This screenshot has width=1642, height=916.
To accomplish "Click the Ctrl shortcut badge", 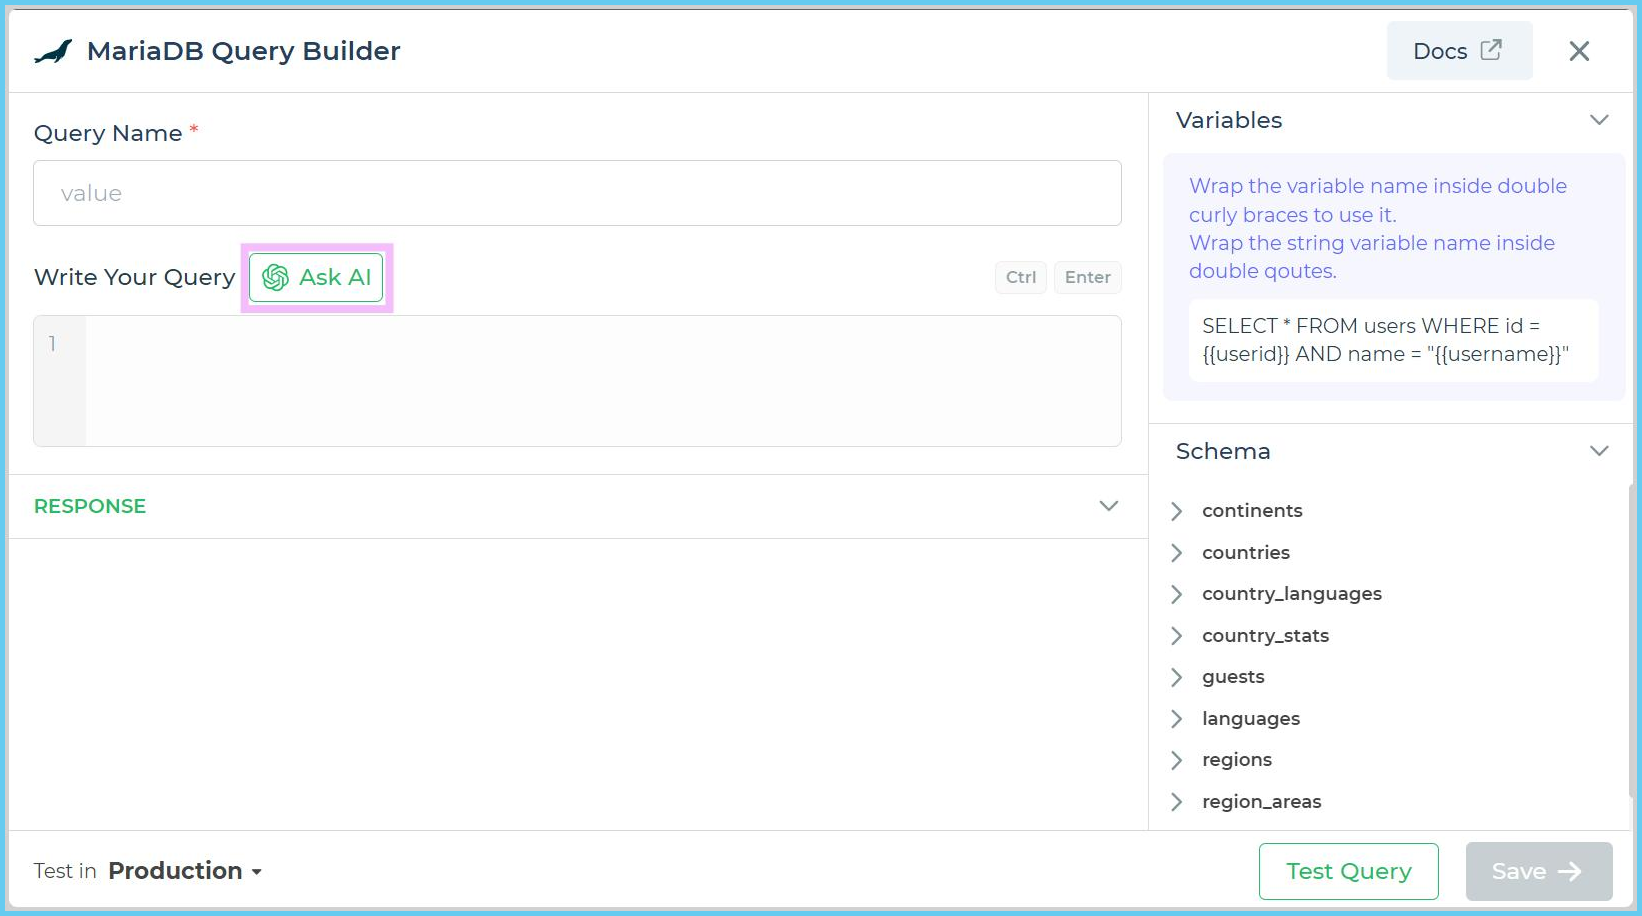I will pos(1020,277).
